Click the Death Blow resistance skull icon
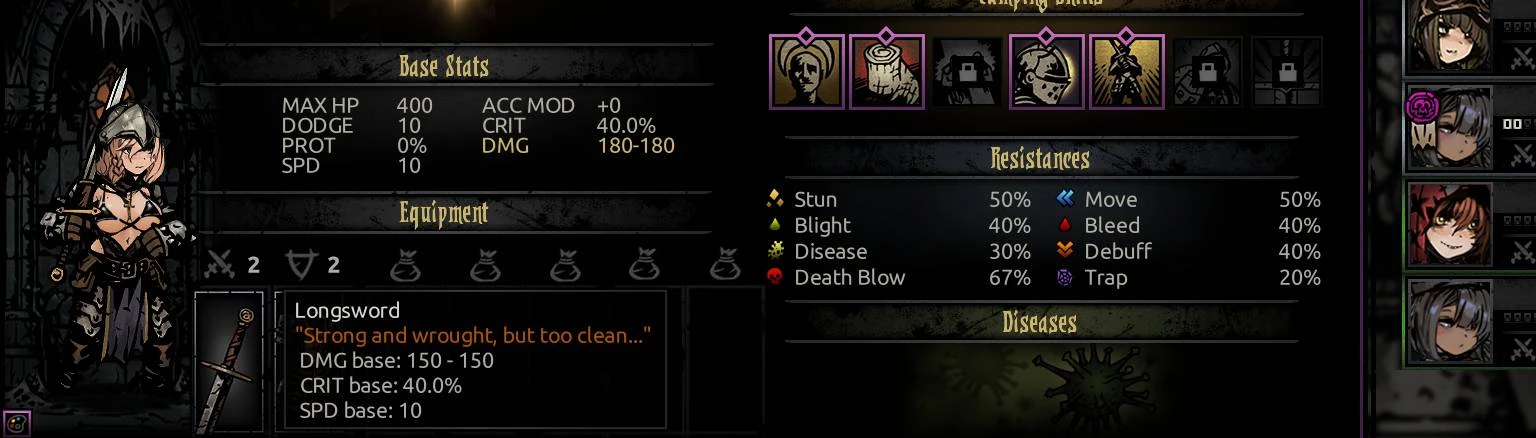This screenshot has width=1536, height=438. (775, 278)
